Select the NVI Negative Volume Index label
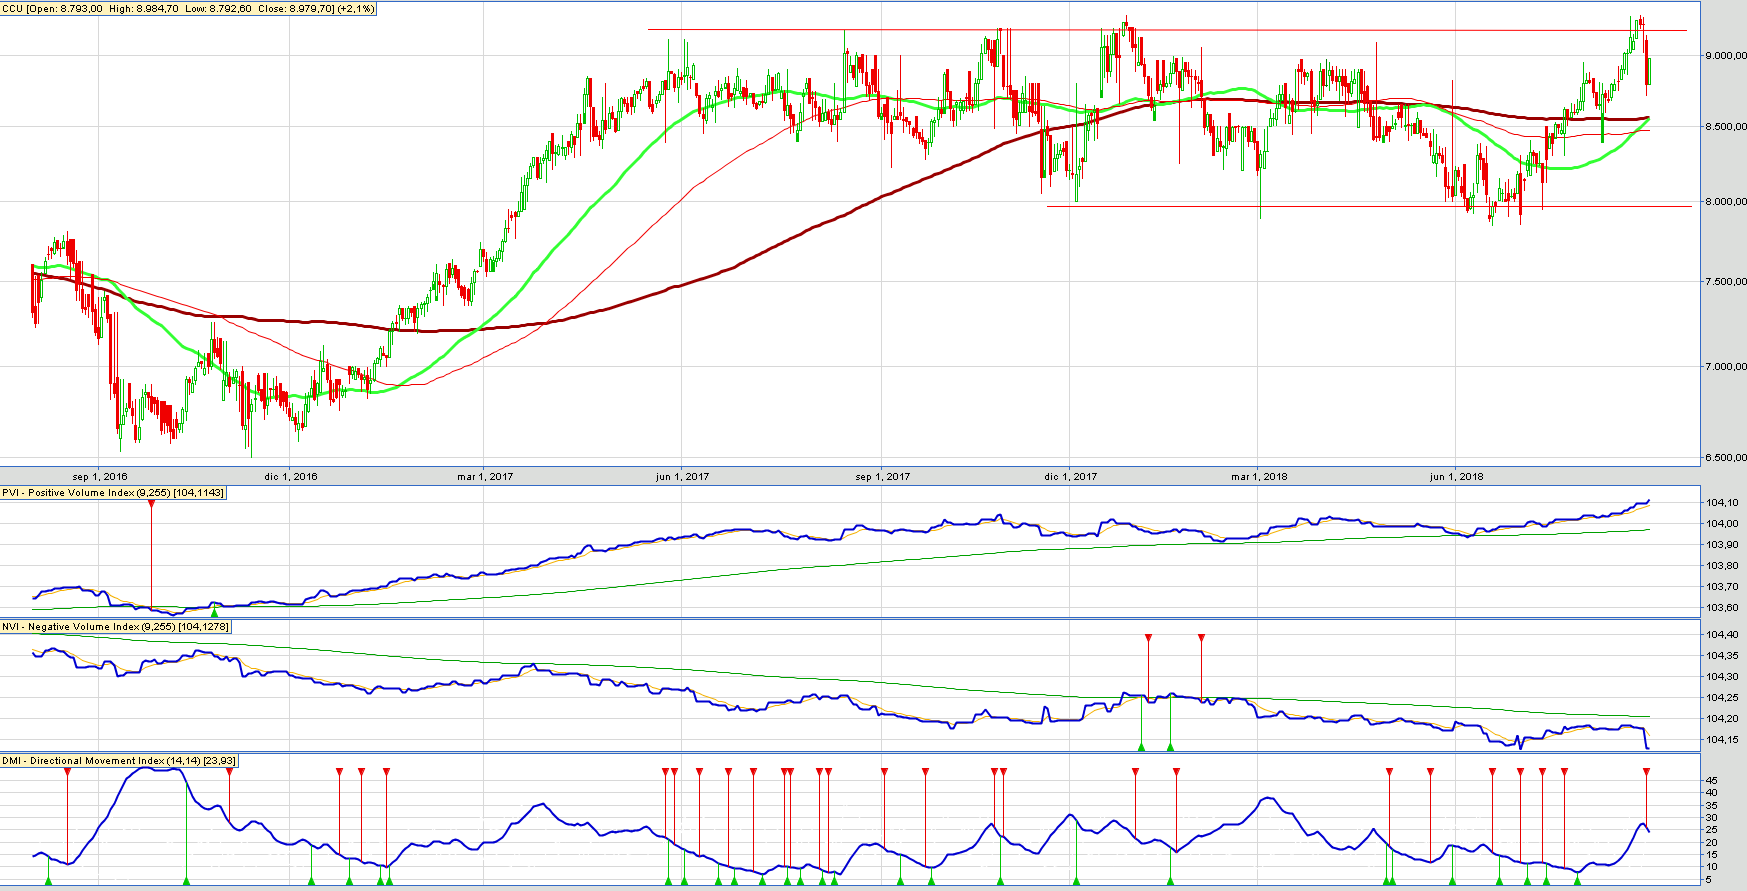The width and height of the screenshot is (1747, 891). point(116,627)
